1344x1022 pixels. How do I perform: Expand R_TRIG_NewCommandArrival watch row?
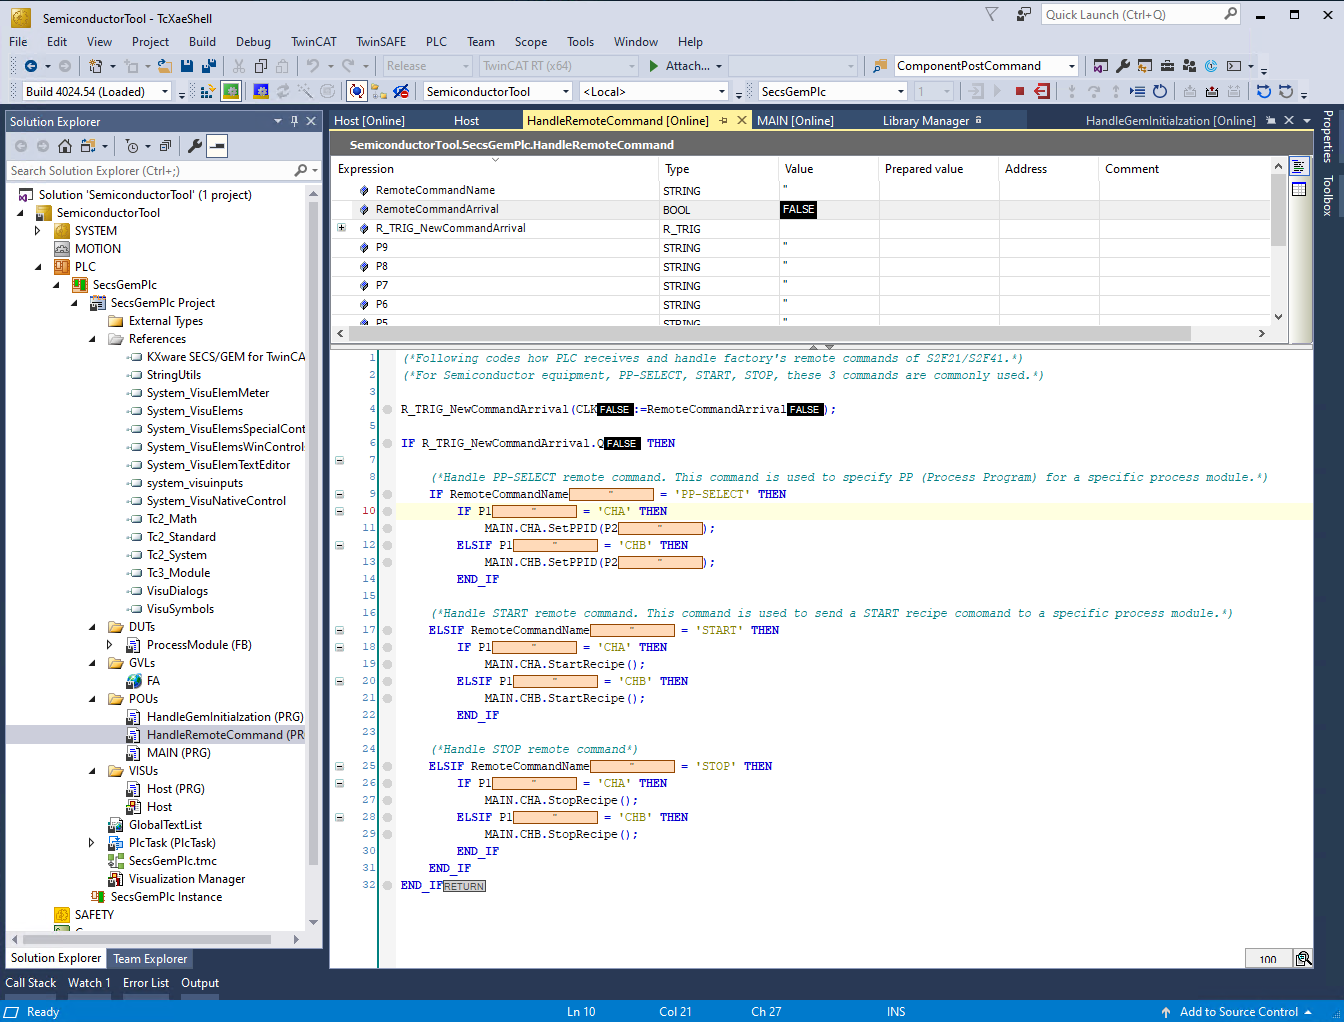341,228
